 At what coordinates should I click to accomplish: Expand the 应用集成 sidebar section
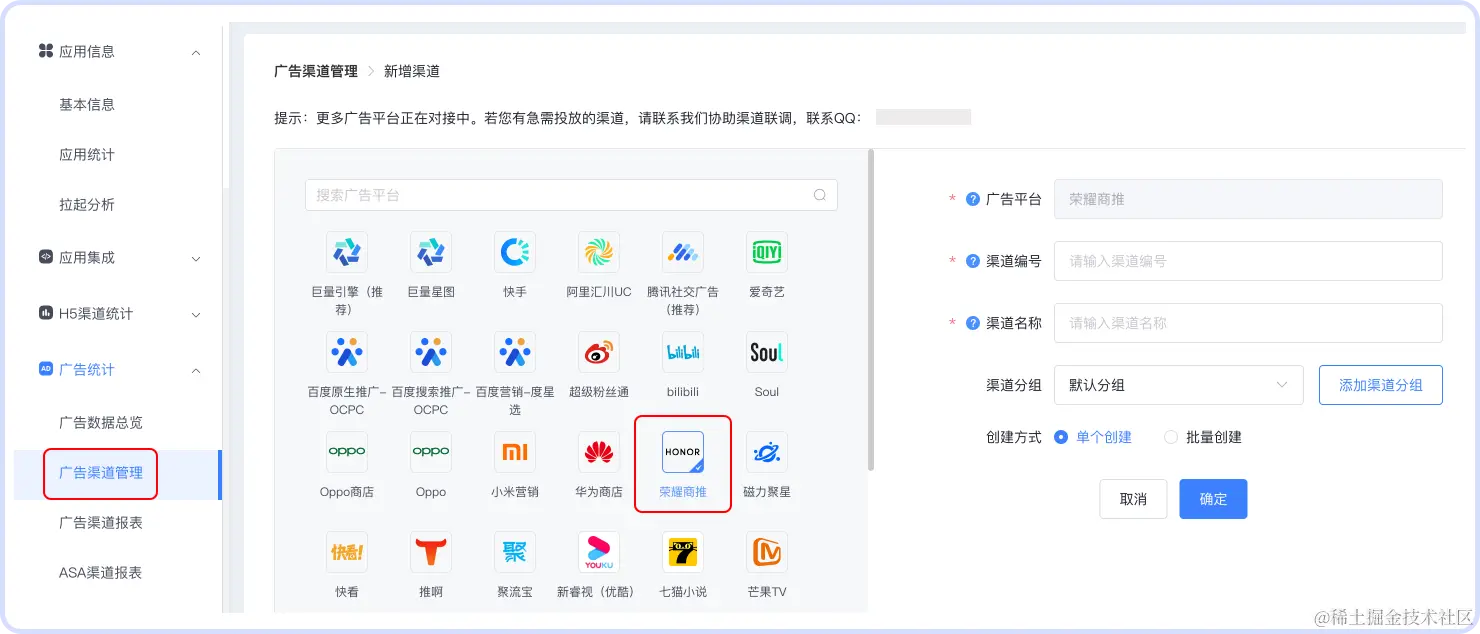click(196, 258)
